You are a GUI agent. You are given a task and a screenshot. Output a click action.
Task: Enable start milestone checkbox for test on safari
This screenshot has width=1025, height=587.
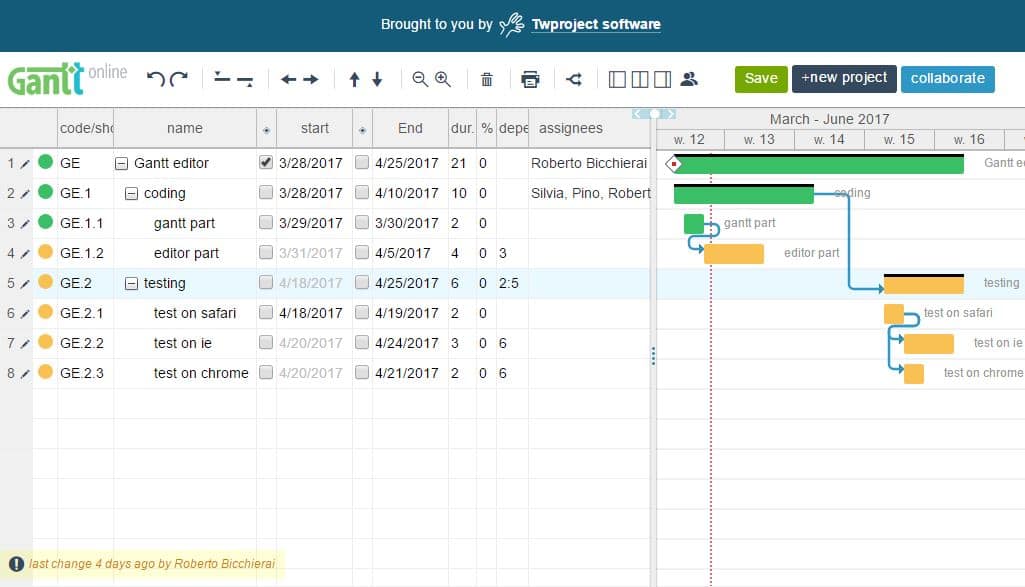(x=266, y=313)
